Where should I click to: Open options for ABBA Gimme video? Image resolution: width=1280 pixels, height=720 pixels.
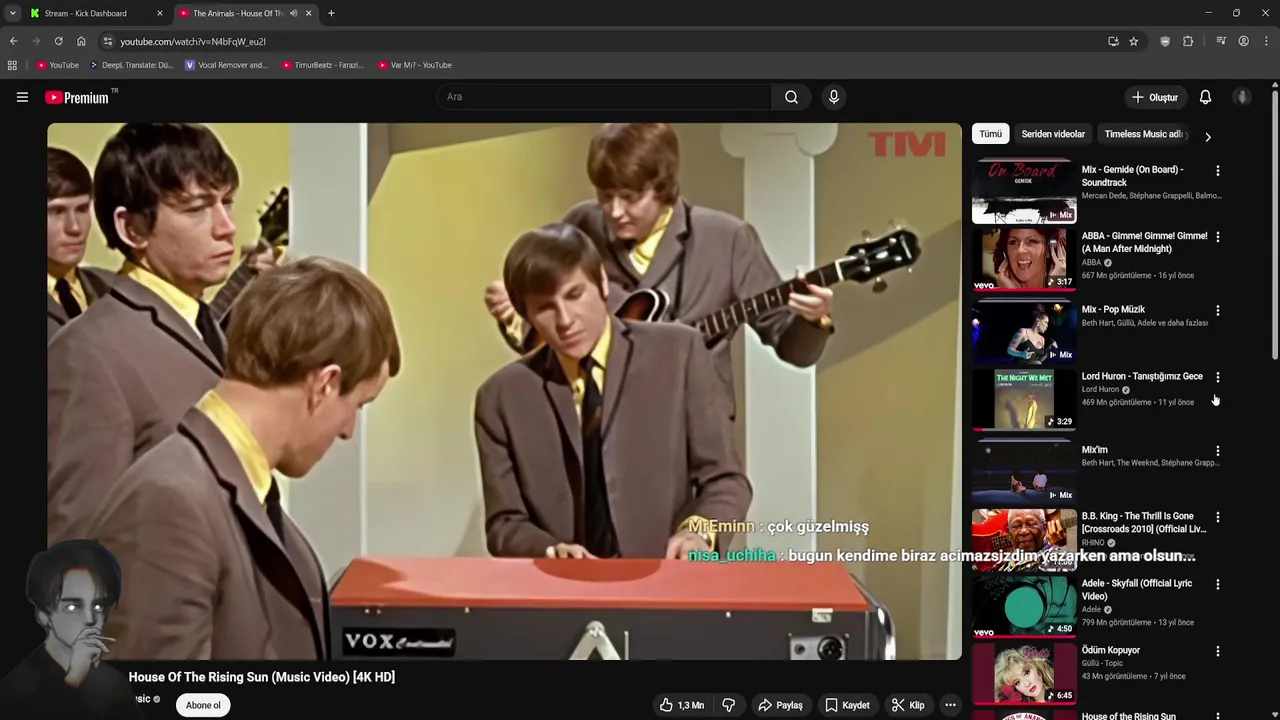[1217, 237]
